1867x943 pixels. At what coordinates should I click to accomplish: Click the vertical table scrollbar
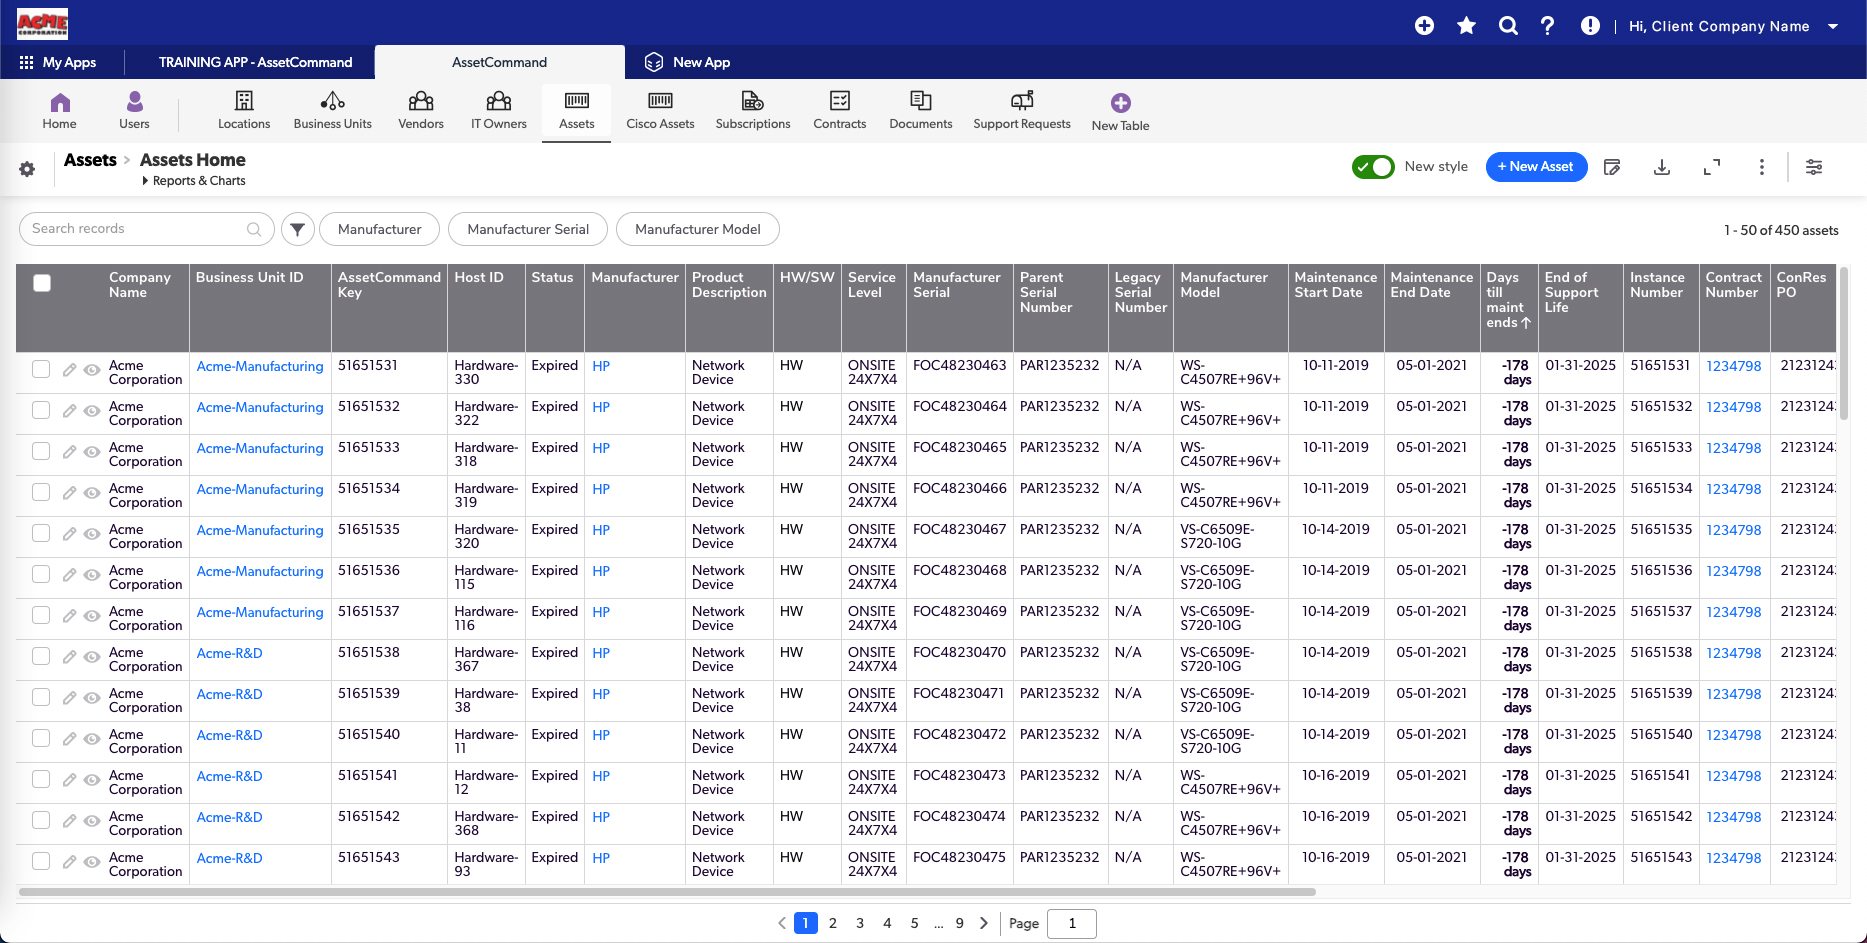1843,342
